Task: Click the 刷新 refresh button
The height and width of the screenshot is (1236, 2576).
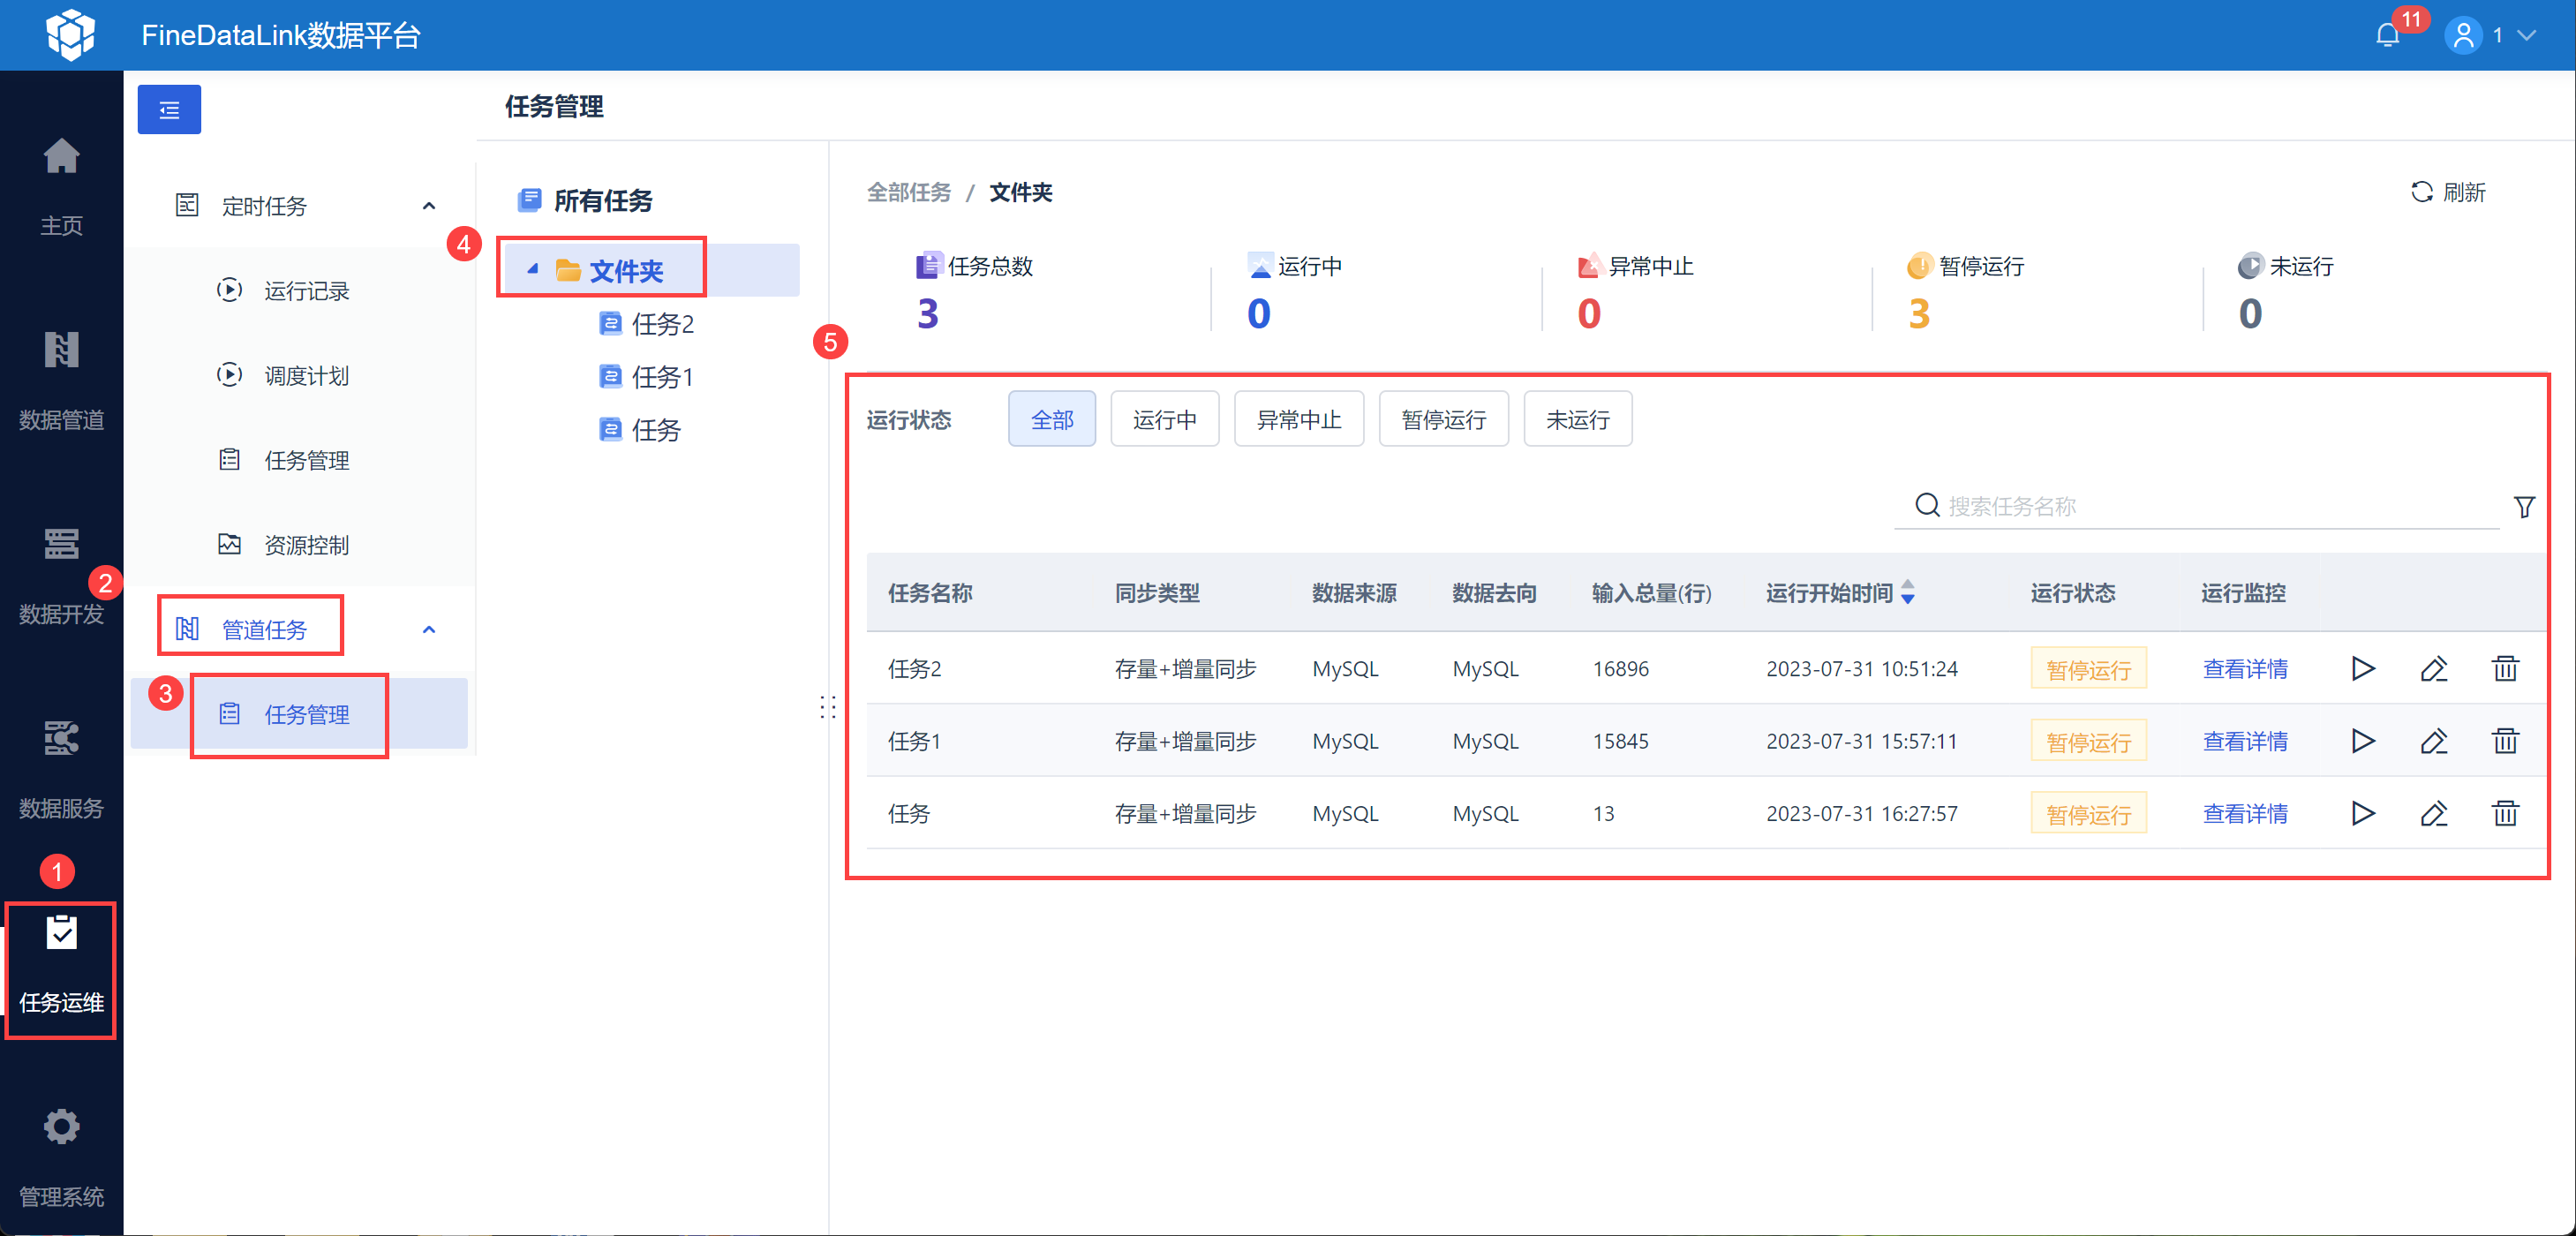Action: pos(2447,192)
